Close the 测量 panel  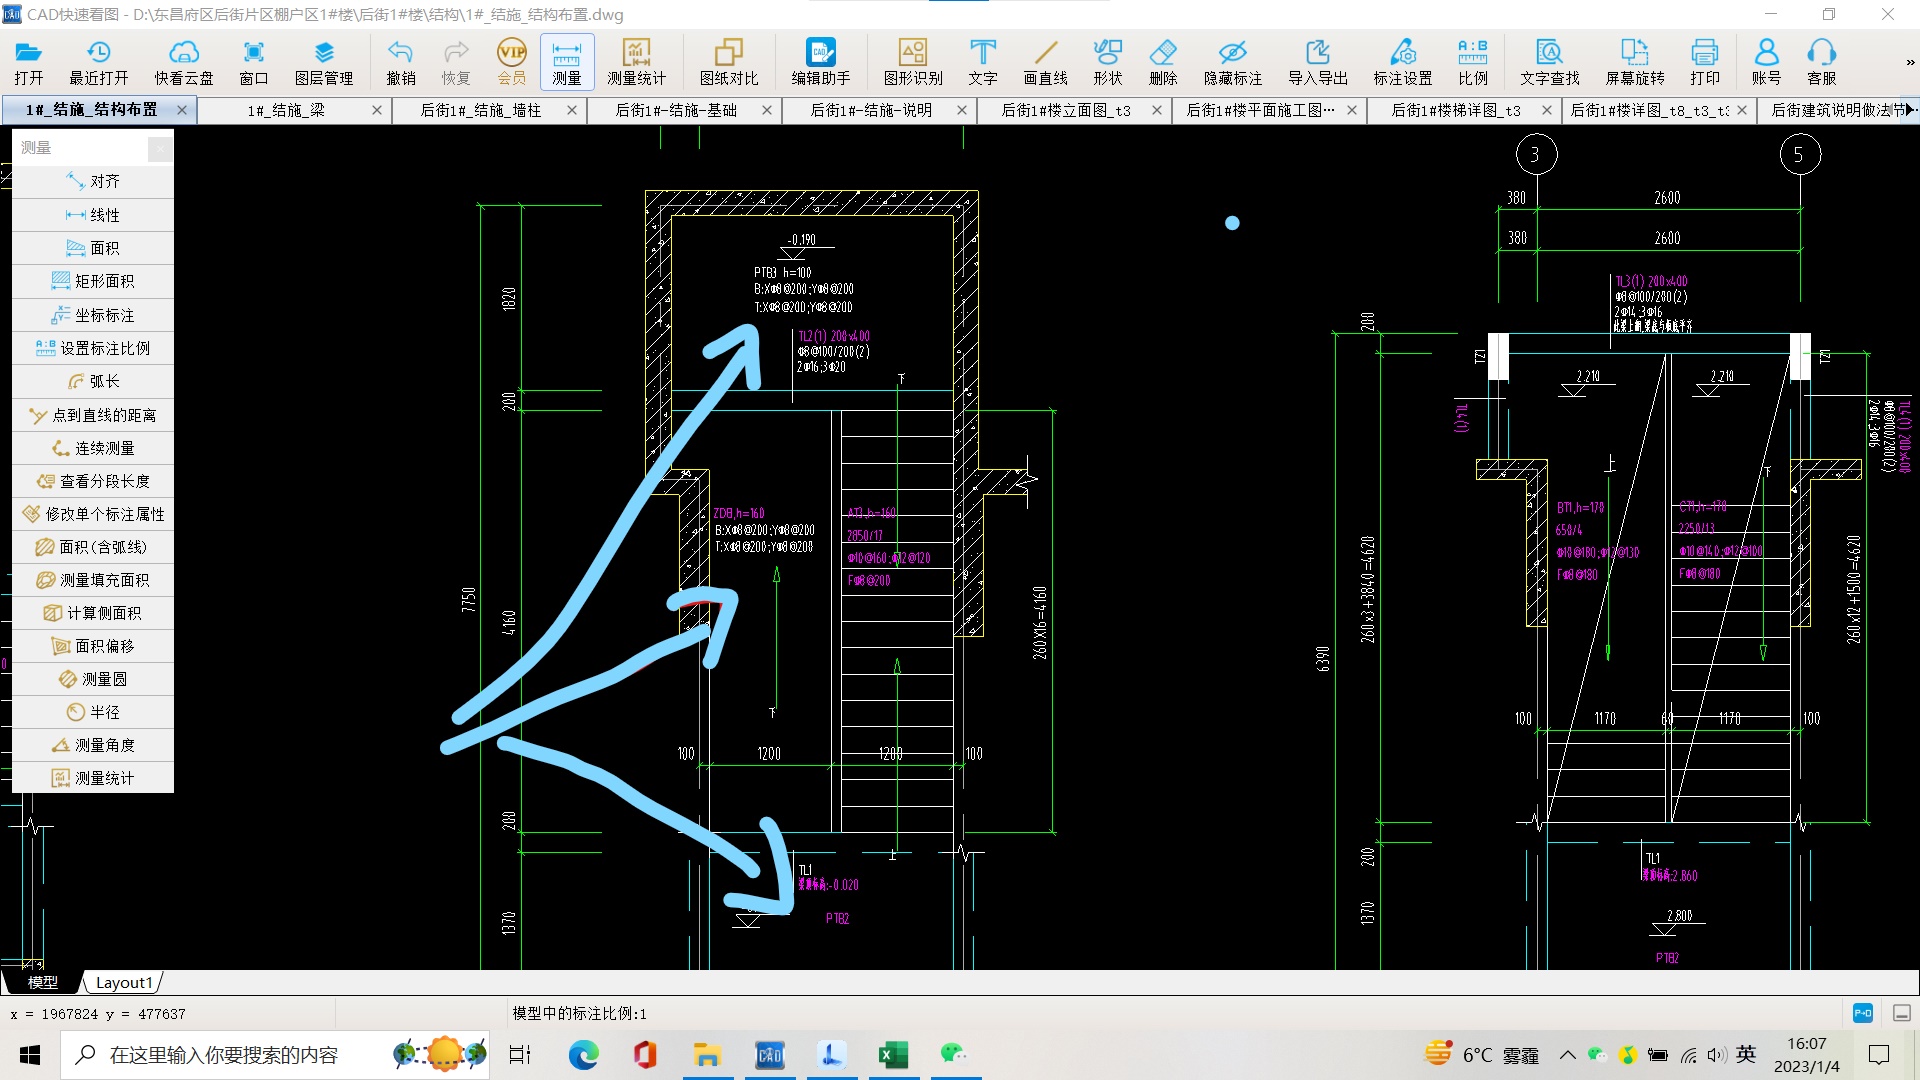[160, 148]
